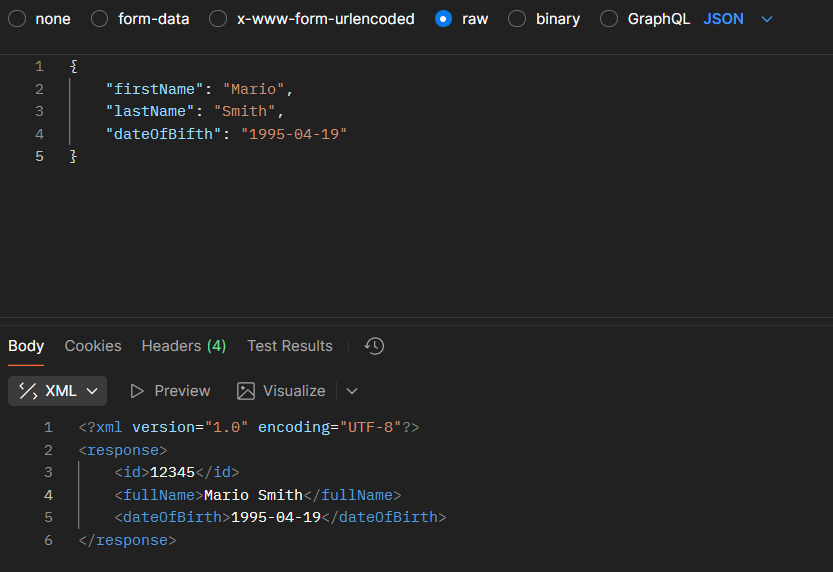Open the Test Results tab
The image size is (833, 572).
click(x=290, y=346)
